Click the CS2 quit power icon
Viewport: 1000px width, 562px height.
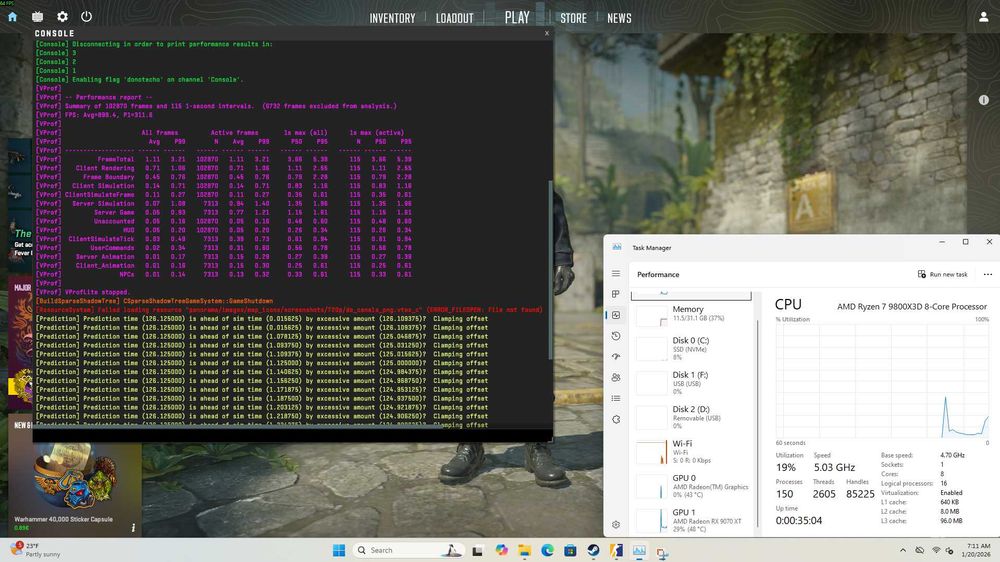pos(87,17)
